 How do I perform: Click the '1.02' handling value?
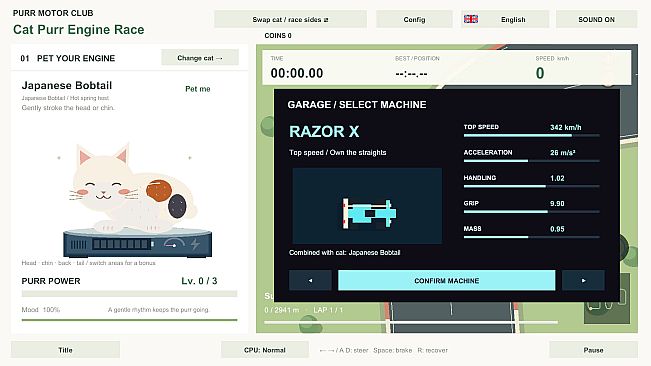click(557, 178)
